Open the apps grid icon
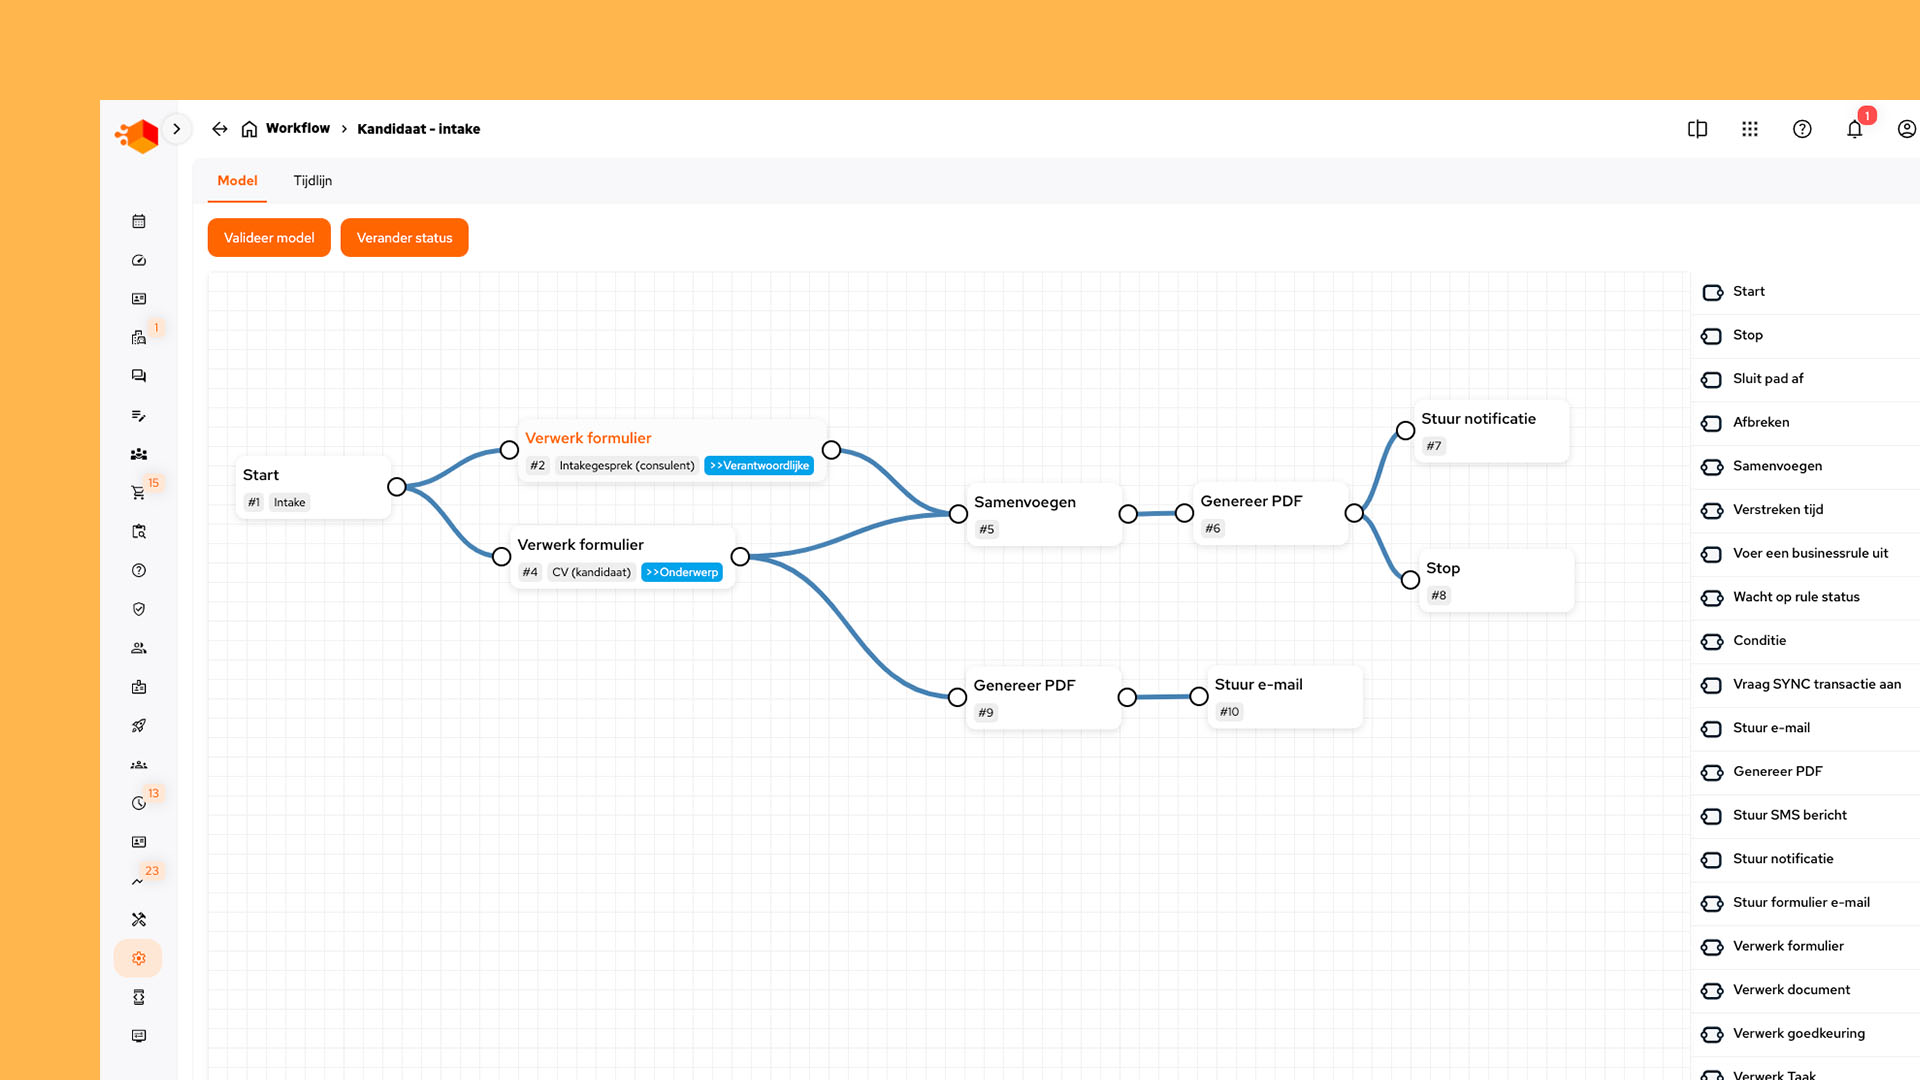The height and width of the screenshot is (1080, 1920). [x=1749, y=129]
